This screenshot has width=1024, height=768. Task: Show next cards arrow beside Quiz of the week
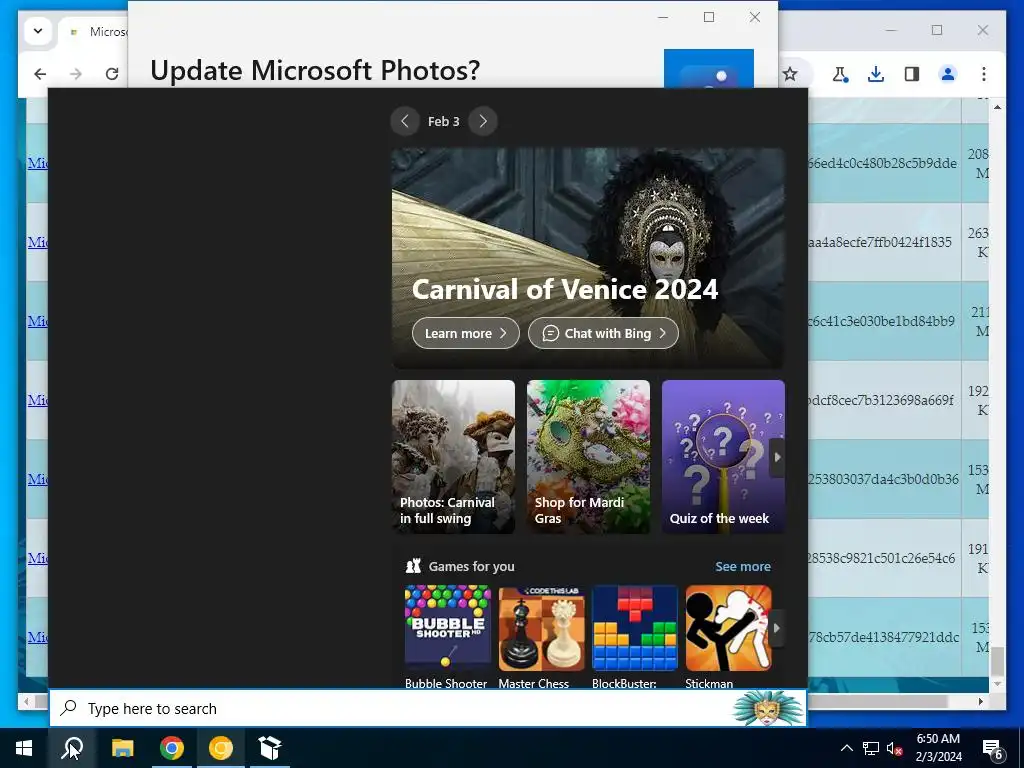point(776,457)
